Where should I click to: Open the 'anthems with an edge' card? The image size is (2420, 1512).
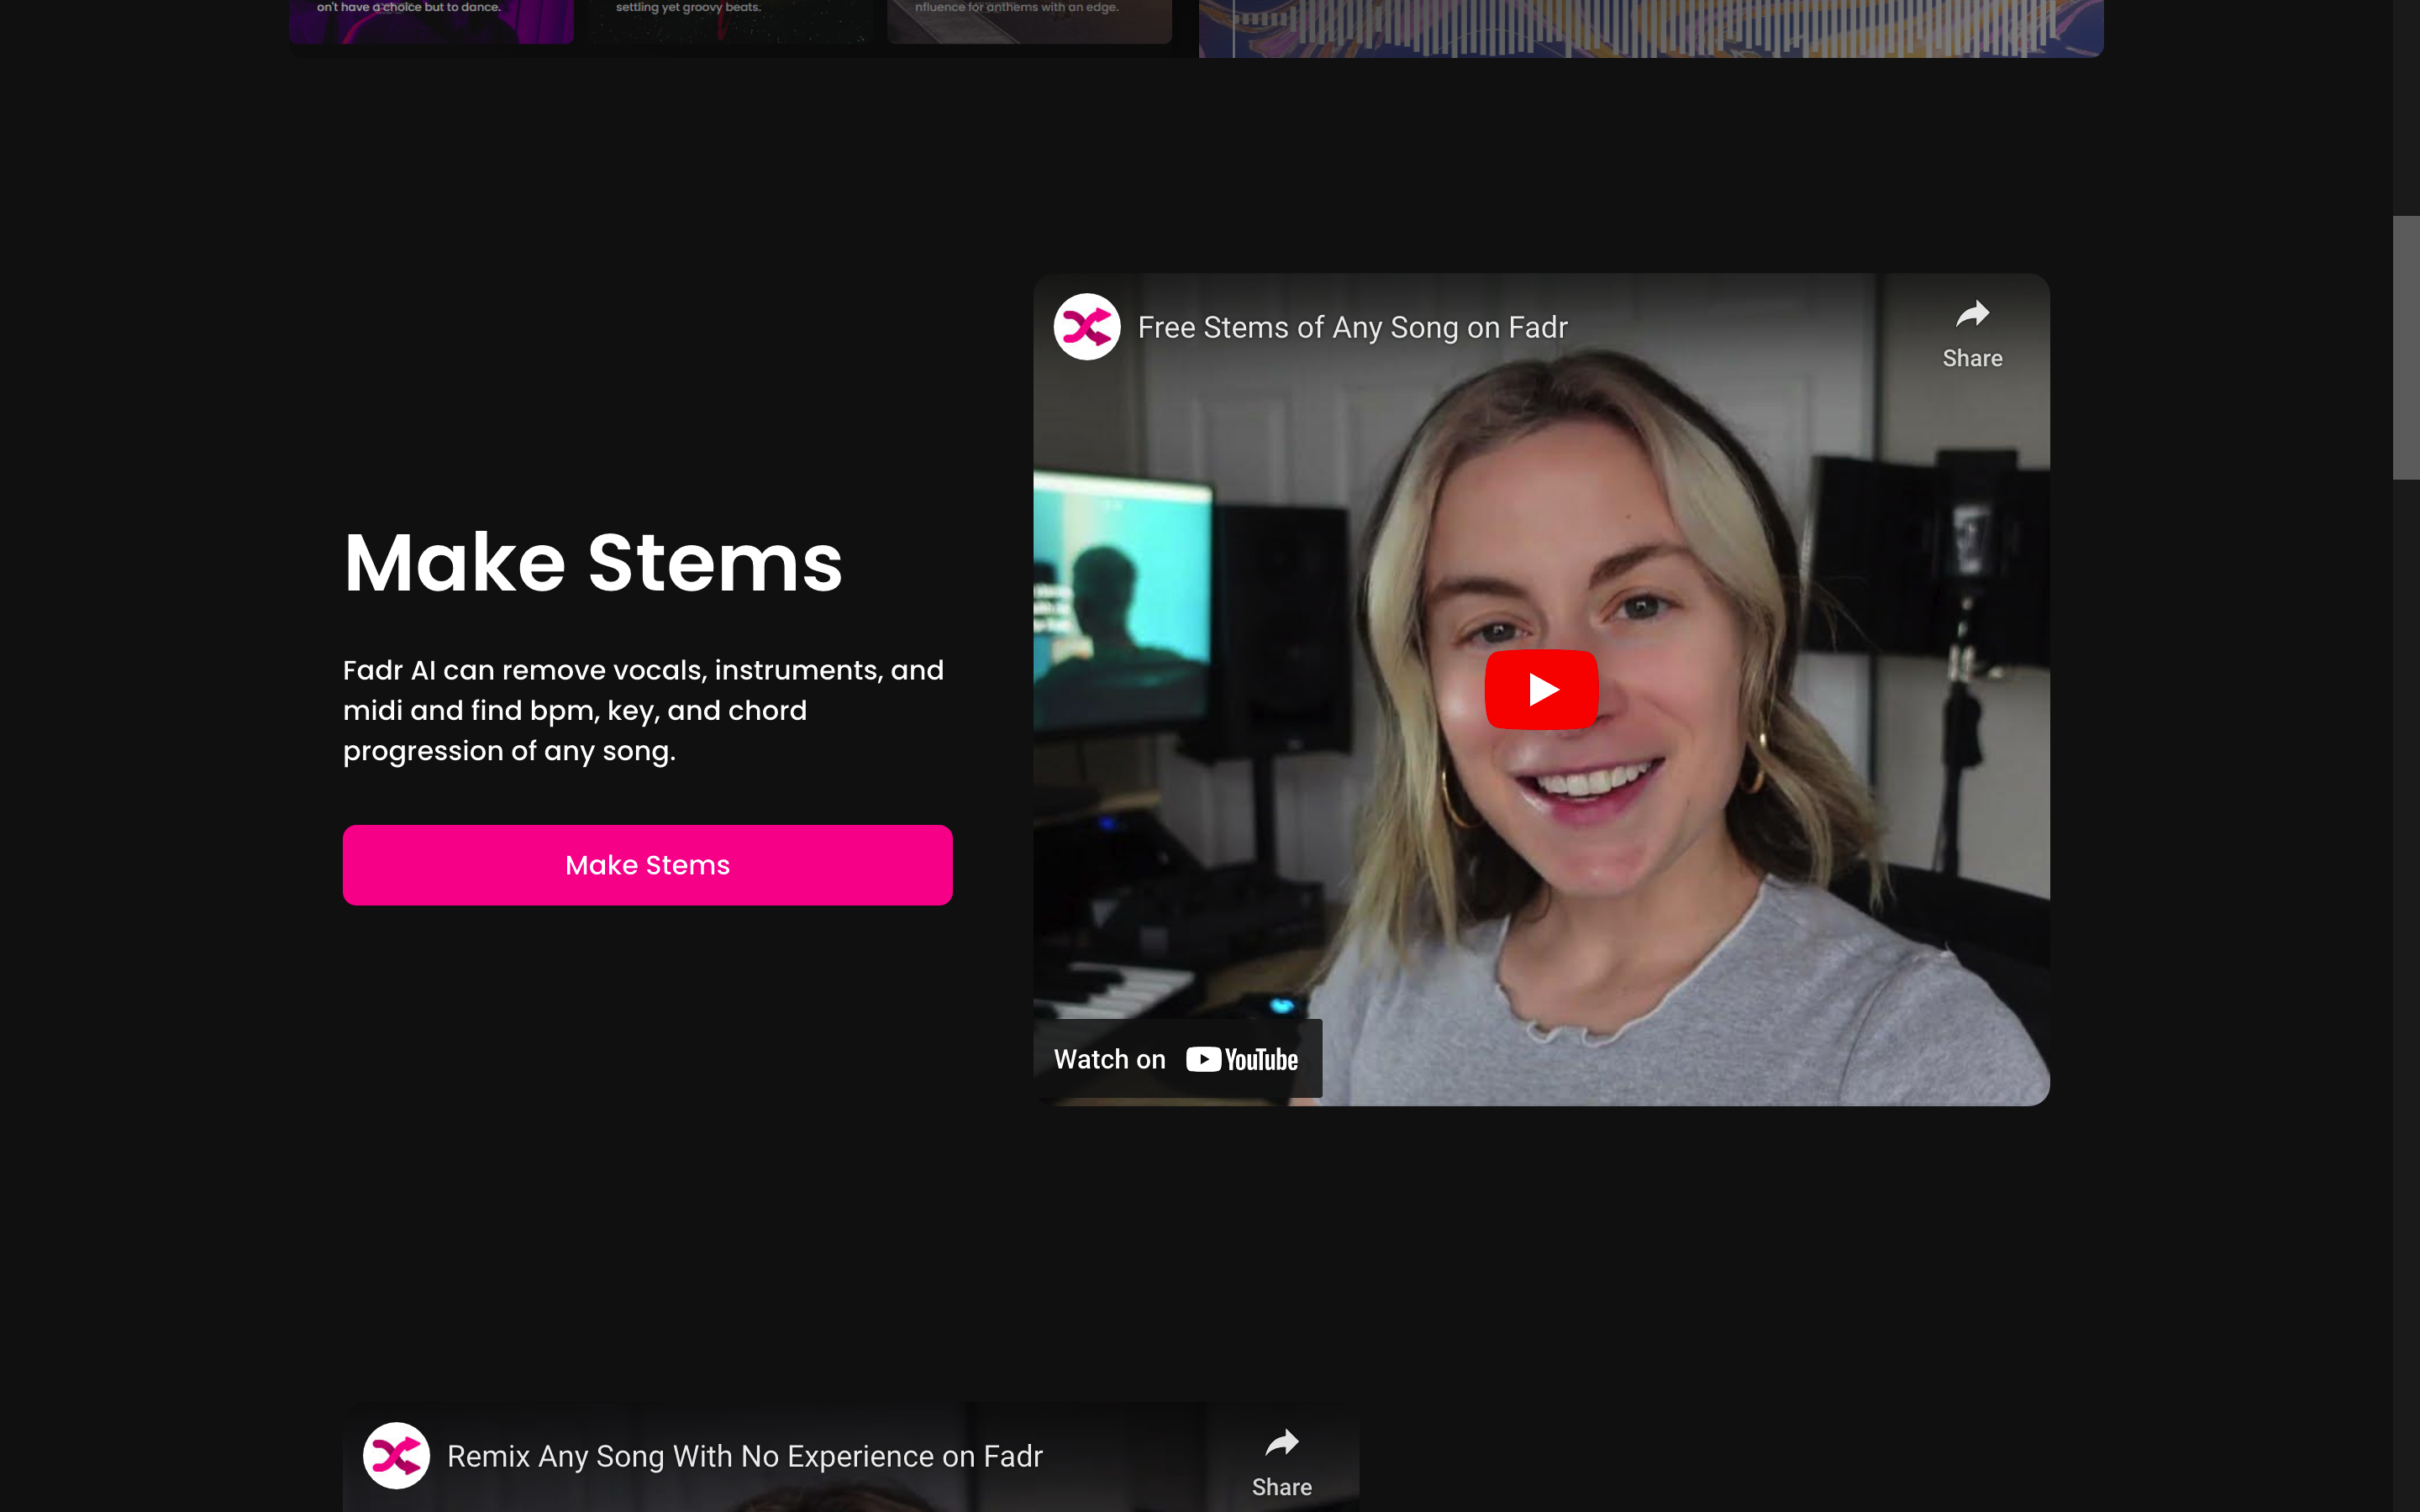(x=1029, y=20)
